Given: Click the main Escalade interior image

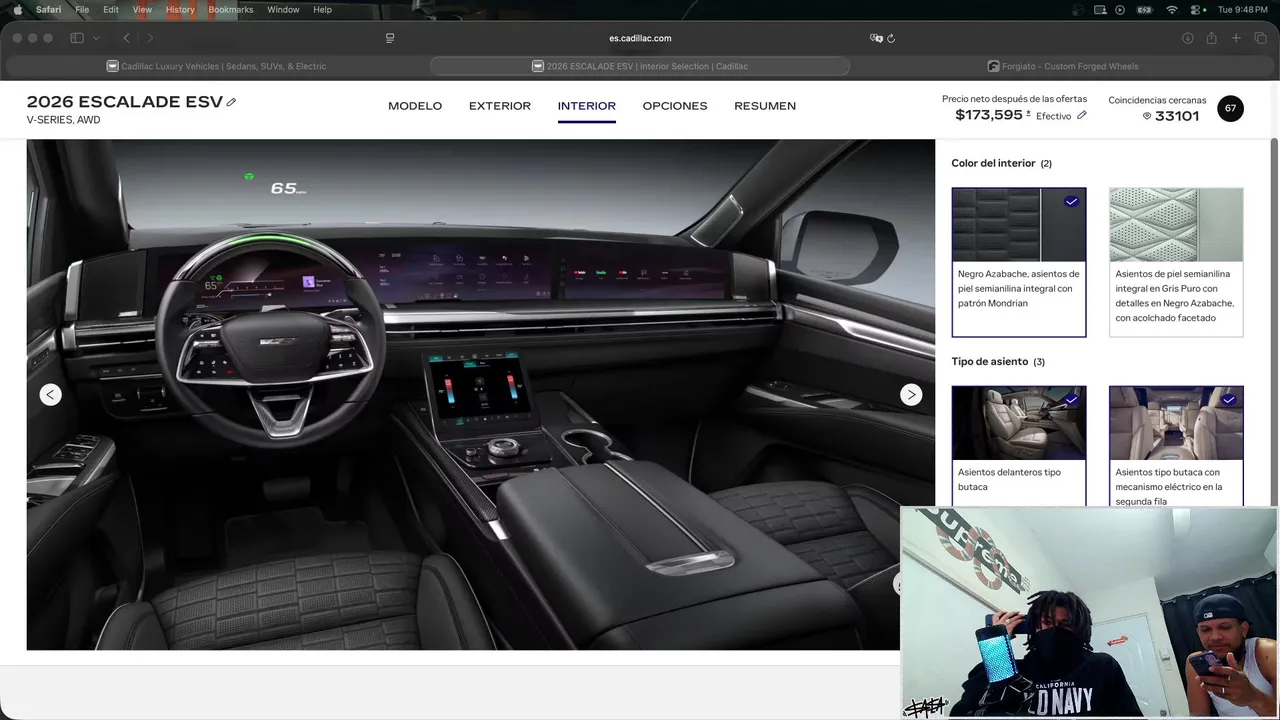Looking at the screenshot, I should (481, 395).
